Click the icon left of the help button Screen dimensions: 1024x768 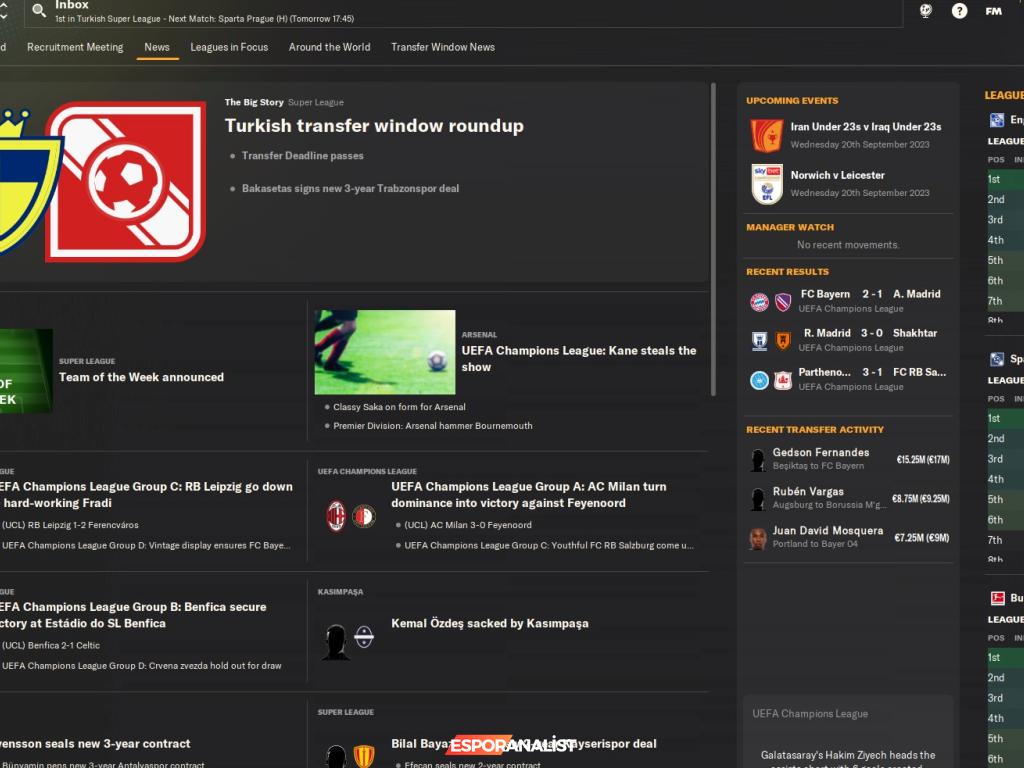click(x=926, y=11)
